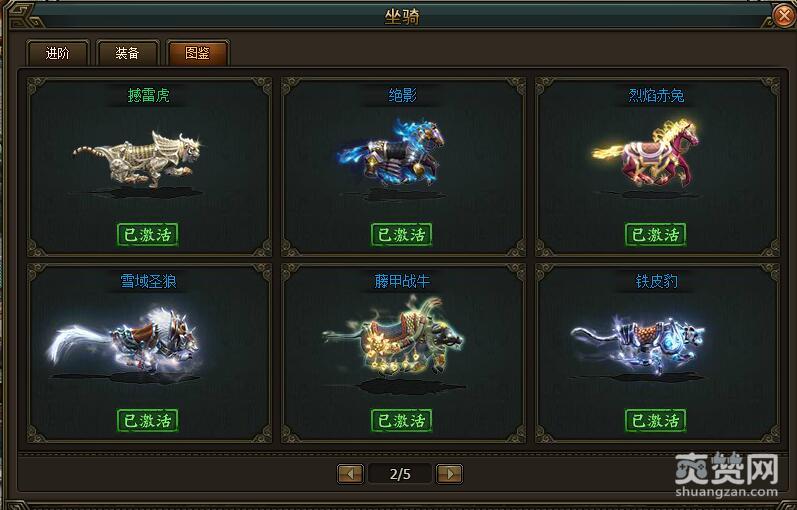The width and height of the screenshot is (797, 510).
Task: Click 已激活 button under 绝影
Action: coord(402,234)
